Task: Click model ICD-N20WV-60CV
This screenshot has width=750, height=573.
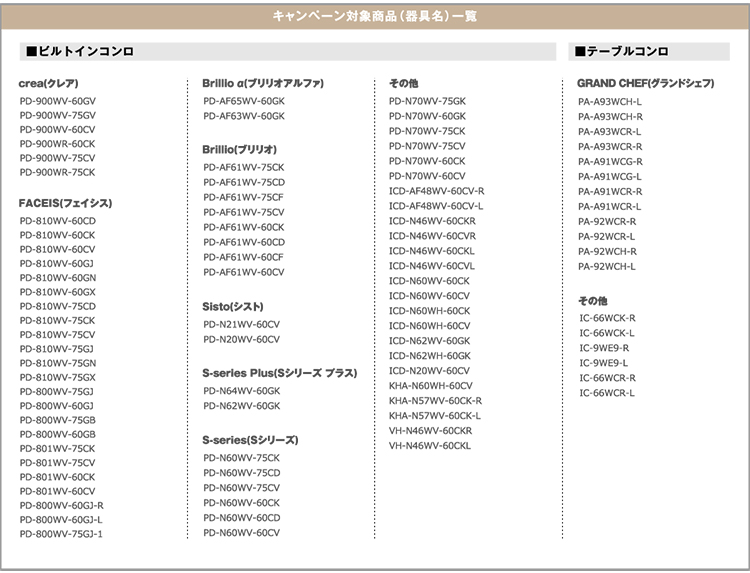Action: 430,371
